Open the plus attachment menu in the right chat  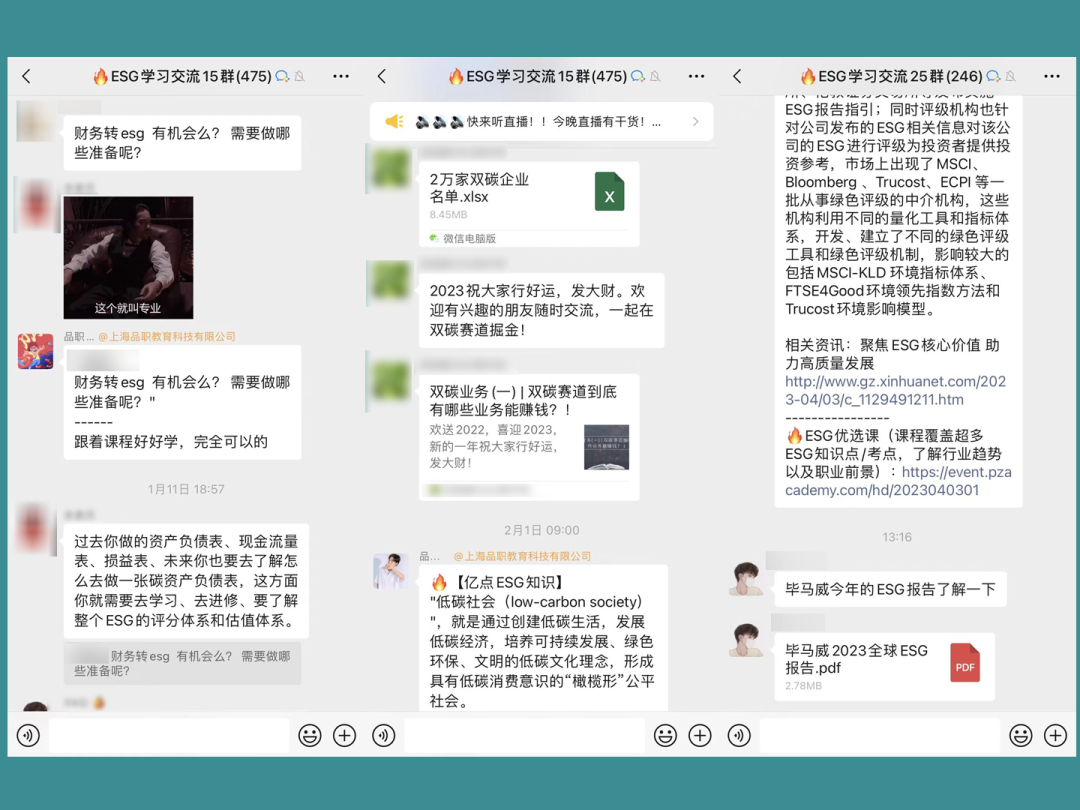1053,735
